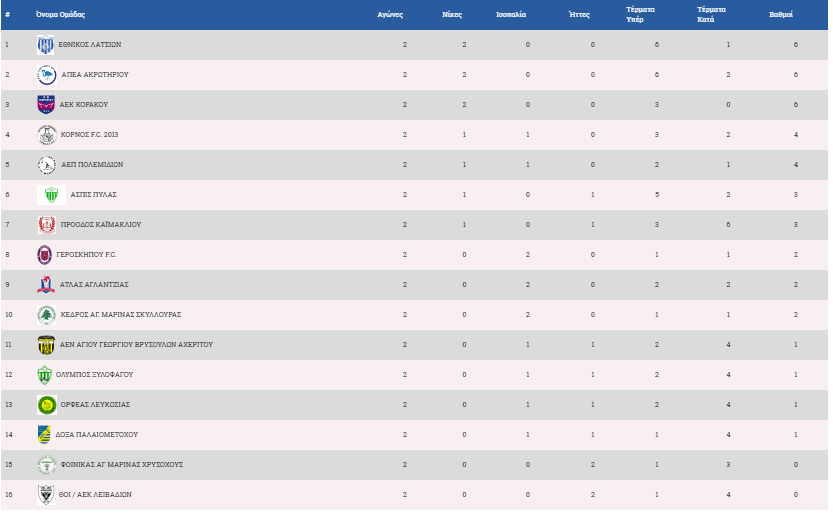833x521 pixels.
Task: Click the Ισοπαλία column header
Action: pos(511,14)
